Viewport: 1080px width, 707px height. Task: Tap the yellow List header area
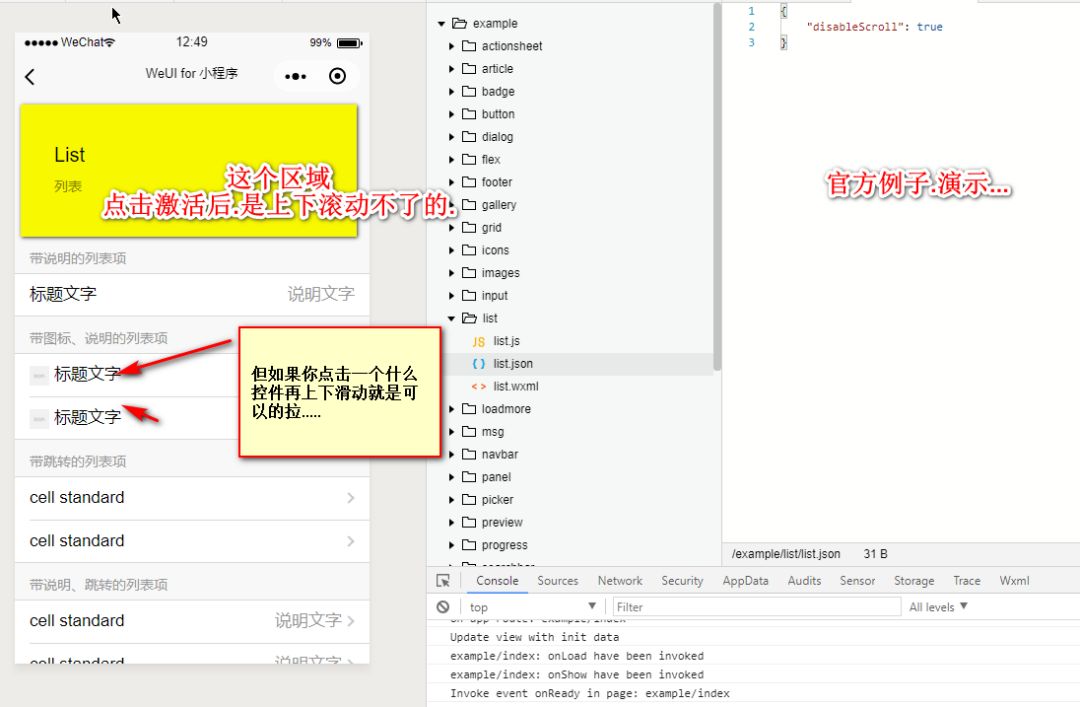pos(189,170)
